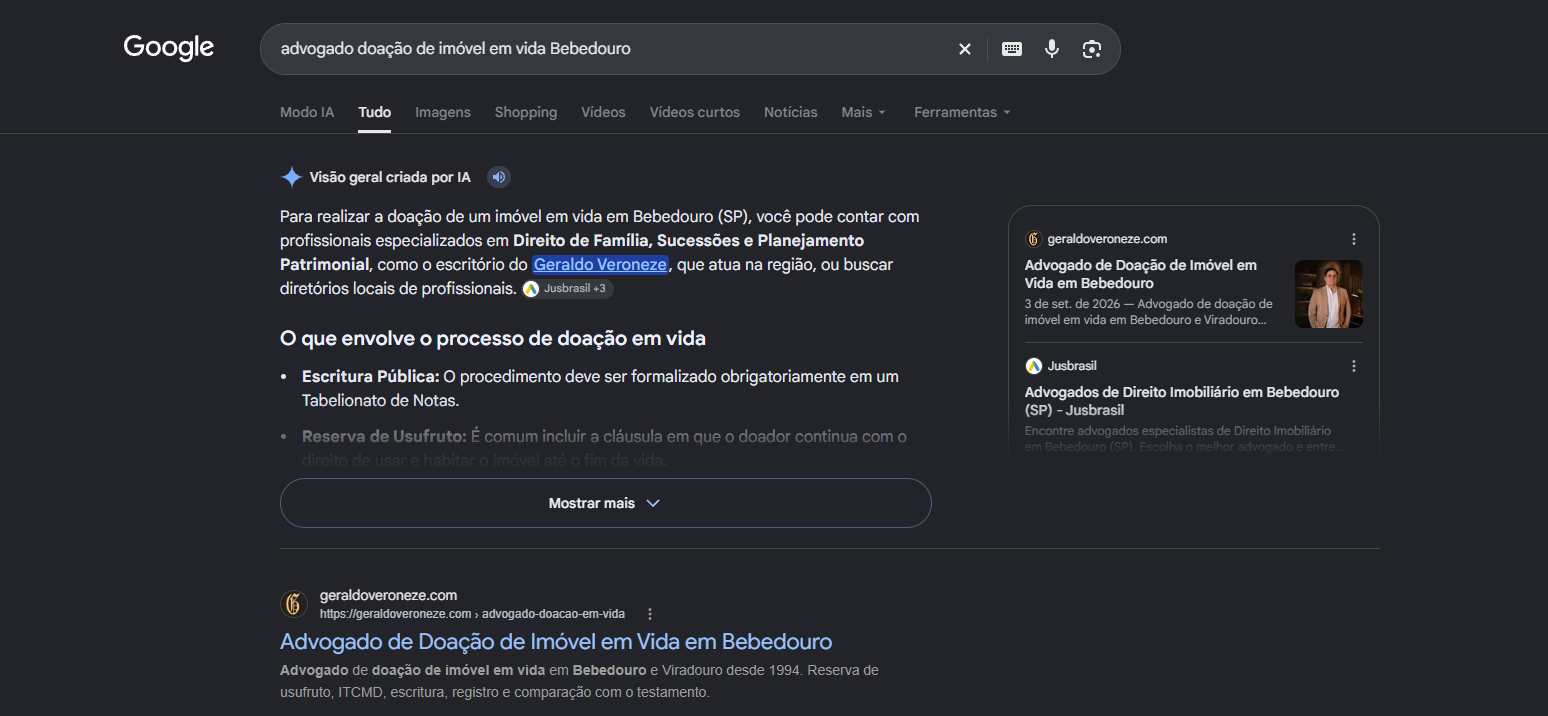Clear the search query with the X icon
Screen dimensions: 1548x716
point(965,49)
